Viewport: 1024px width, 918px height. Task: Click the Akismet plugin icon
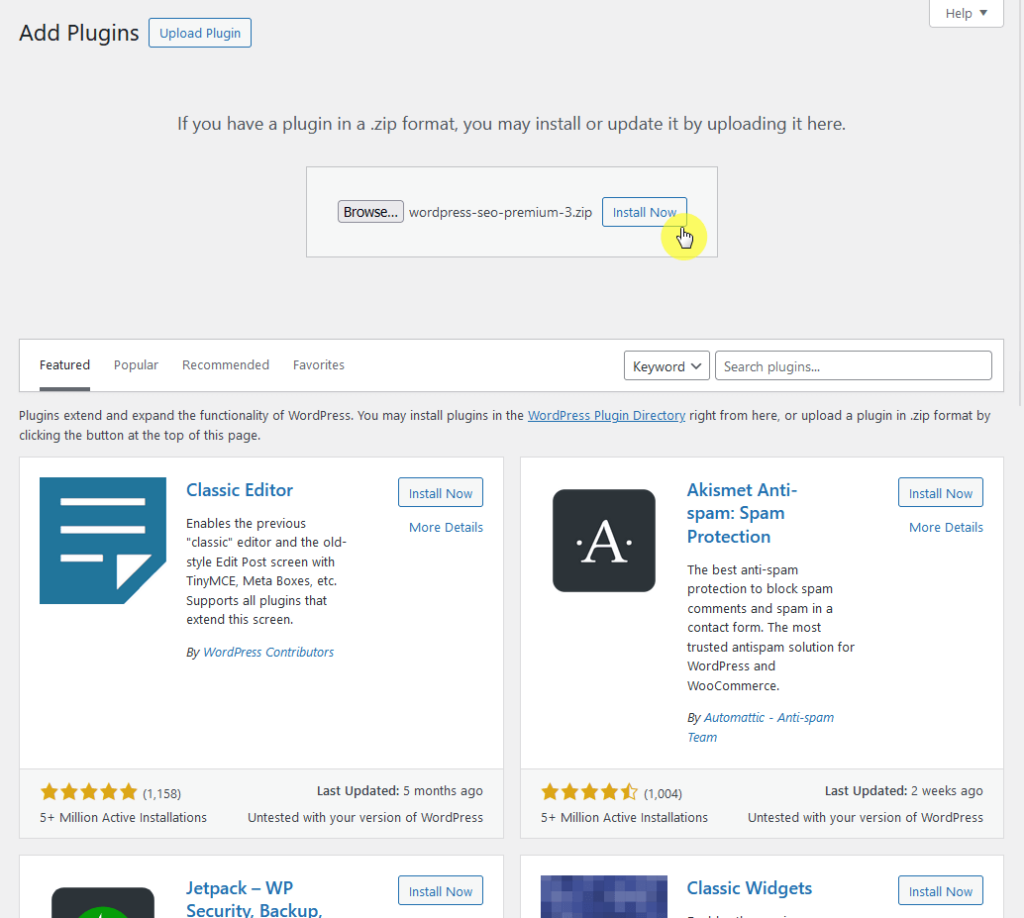(x=604, y=541)
